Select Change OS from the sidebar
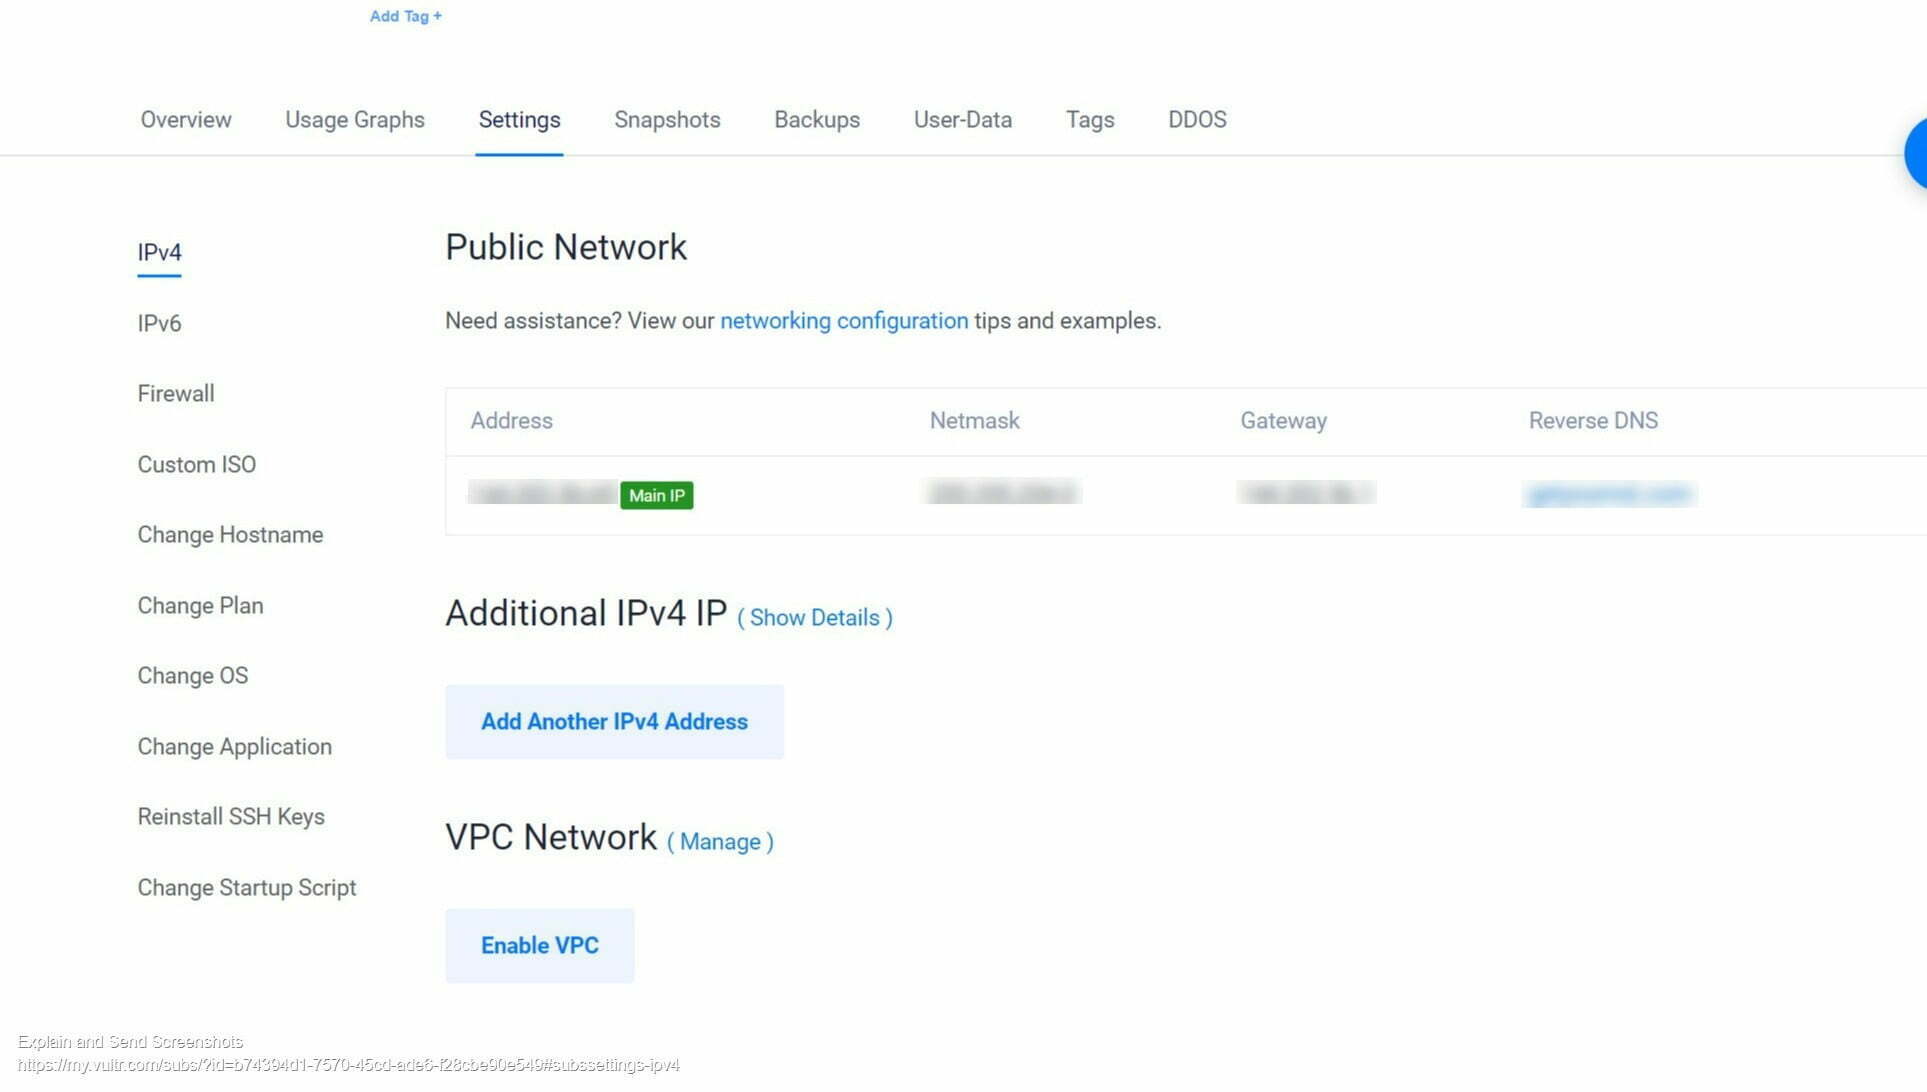Screen dimensions: 1927x1092 tap(193, 676)
